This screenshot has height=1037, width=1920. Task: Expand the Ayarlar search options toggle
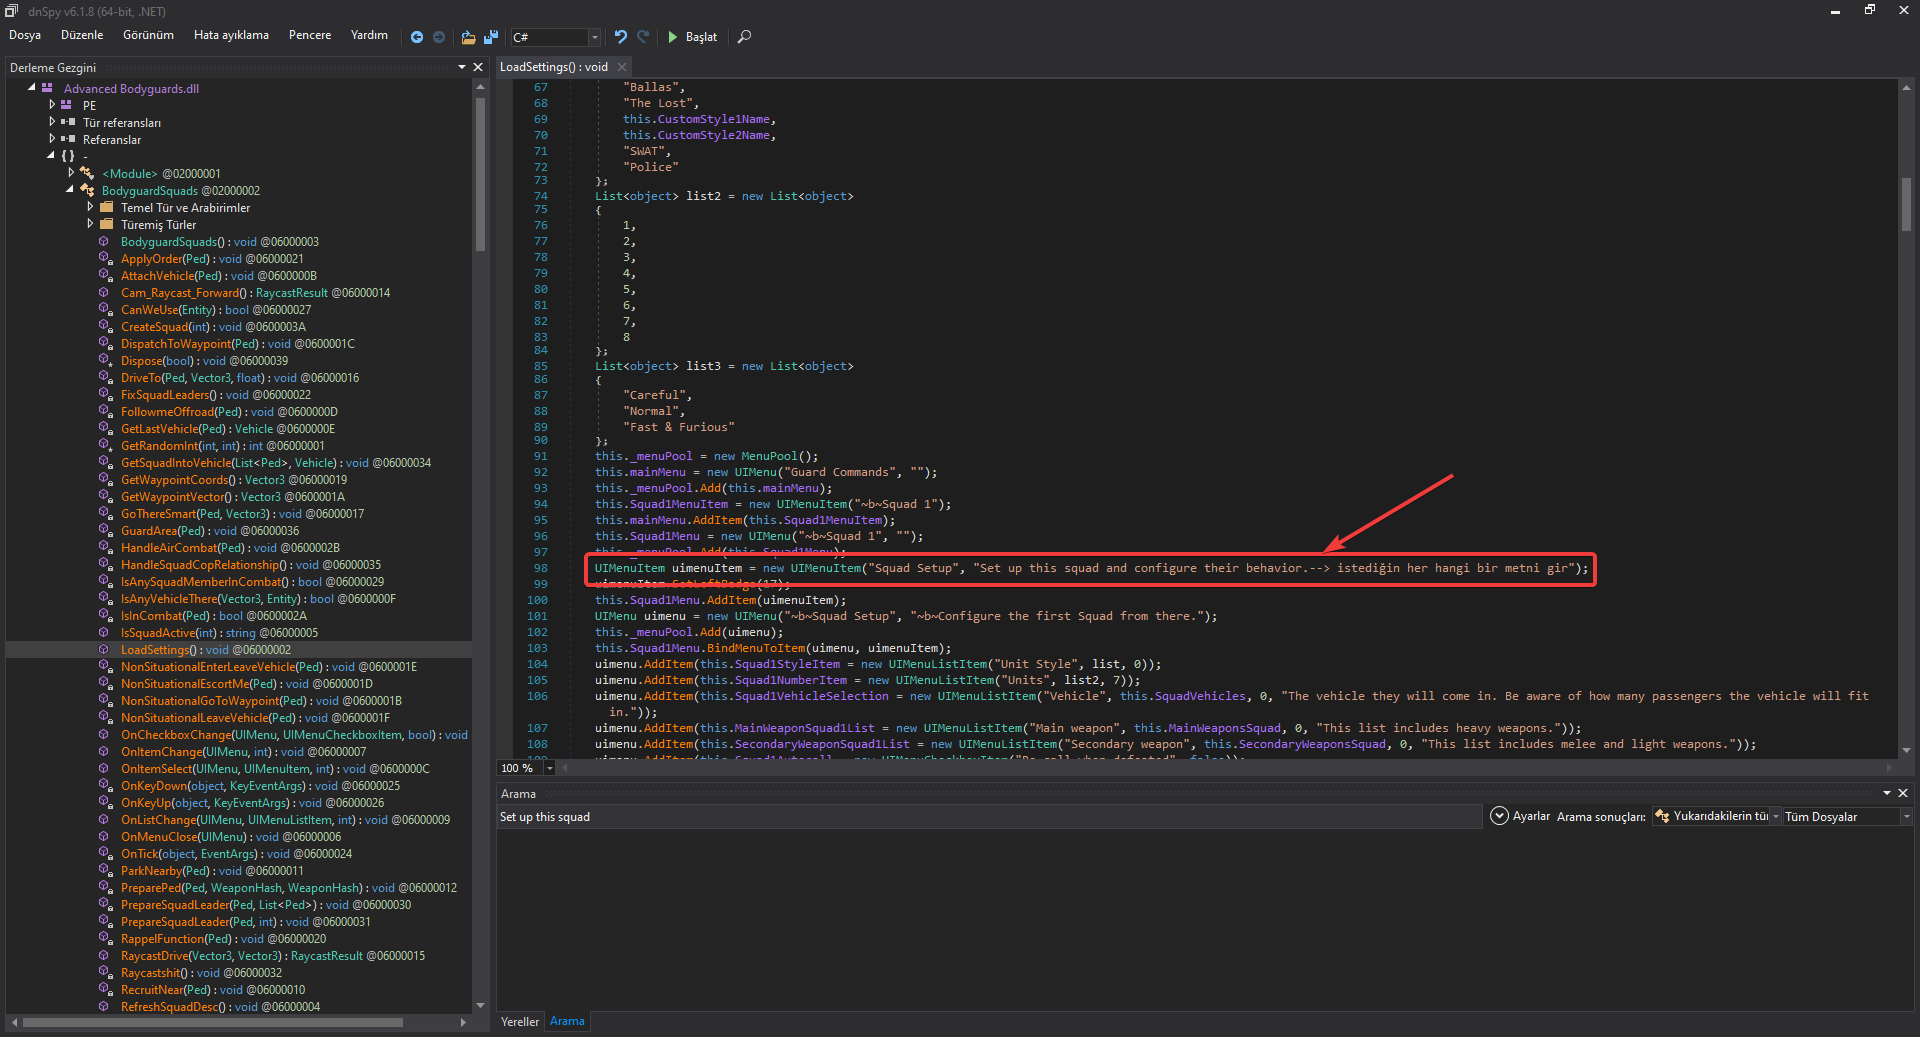(x=1499, y=816)
